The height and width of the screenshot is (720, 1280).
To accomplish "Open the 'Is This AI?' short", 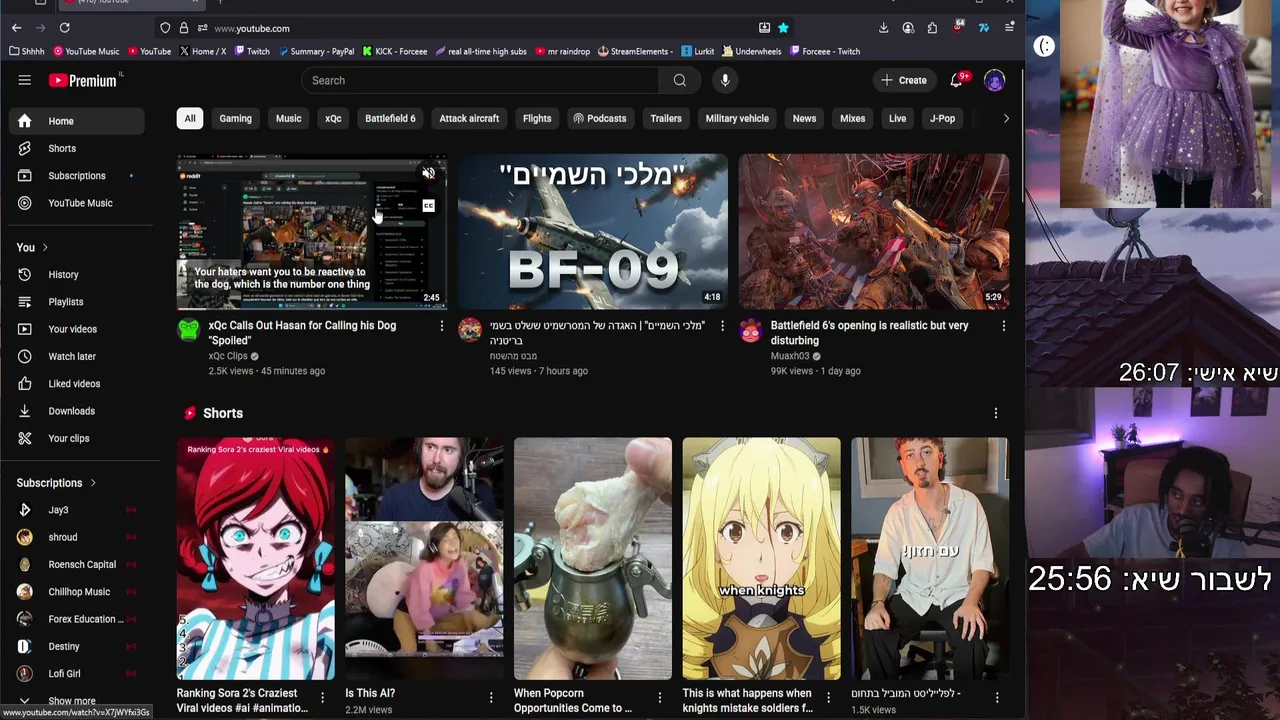I will click(x=424, y=559).
